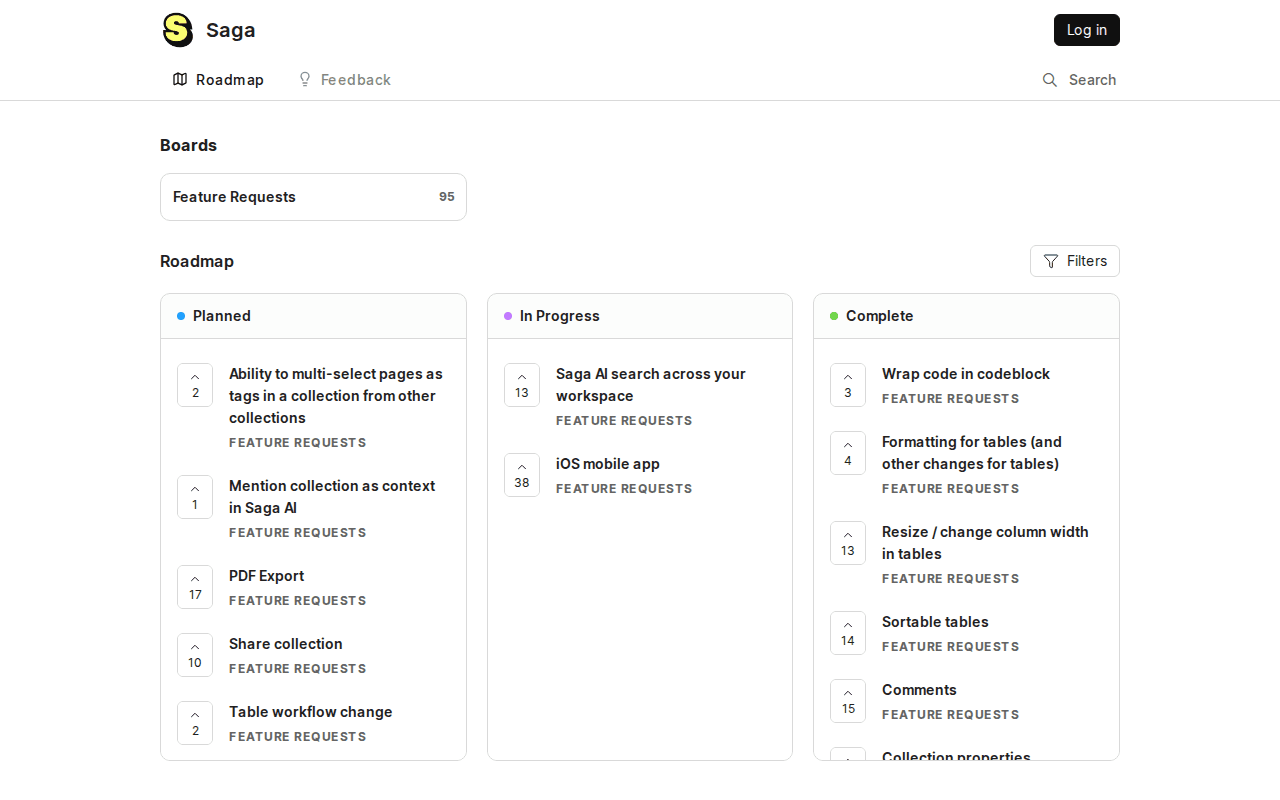
Task: Open the 'Sortable tables' post
Action: coord(935,622)
